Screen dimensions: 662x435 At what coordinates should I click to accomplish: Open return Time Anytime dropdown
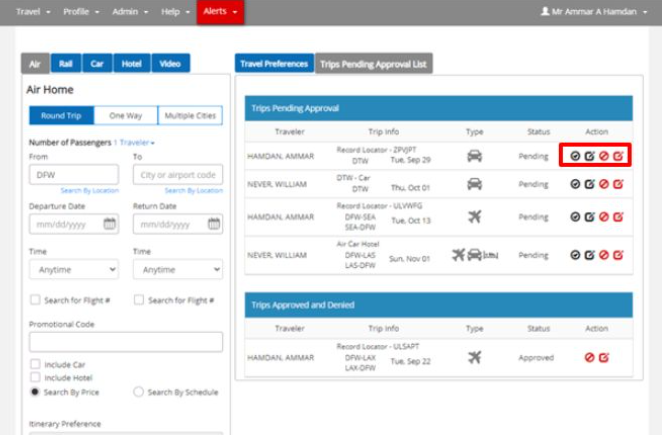click(178, 269)
